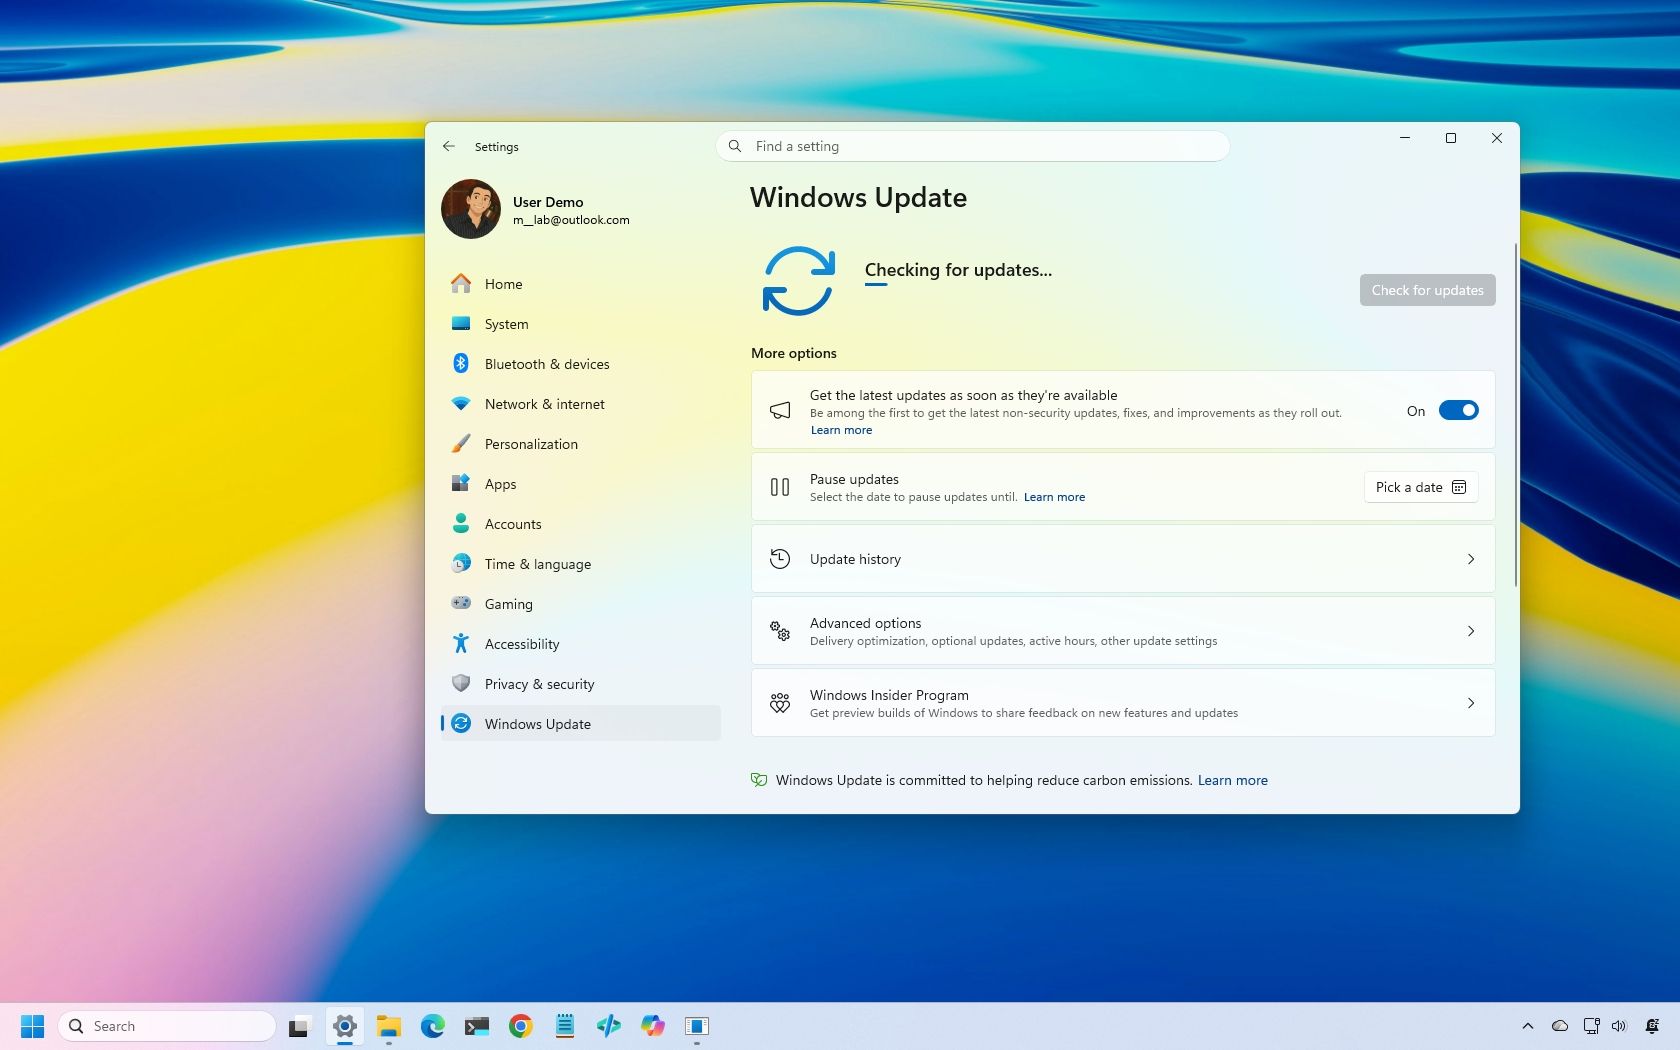Select Time & language settings
1680x1050 pixels.
(580, 564)
